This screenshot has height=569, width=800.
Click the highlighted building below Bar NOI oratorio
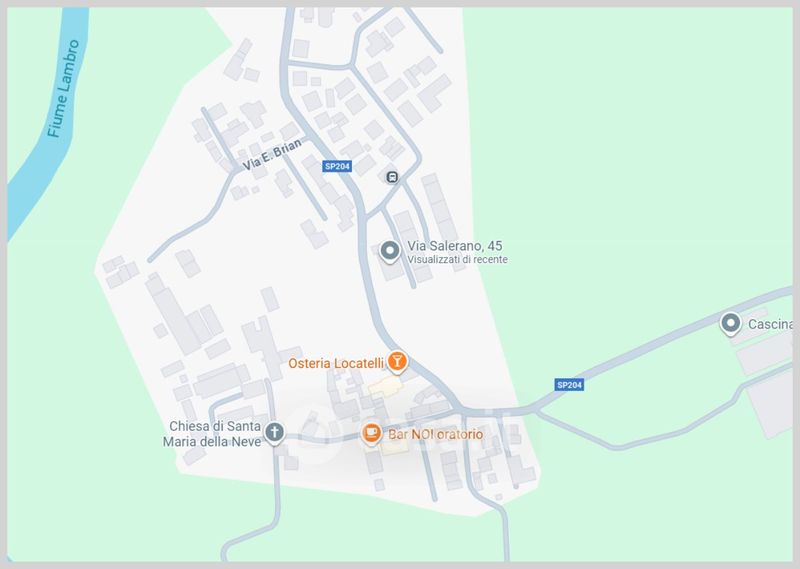tap(396, 447)
